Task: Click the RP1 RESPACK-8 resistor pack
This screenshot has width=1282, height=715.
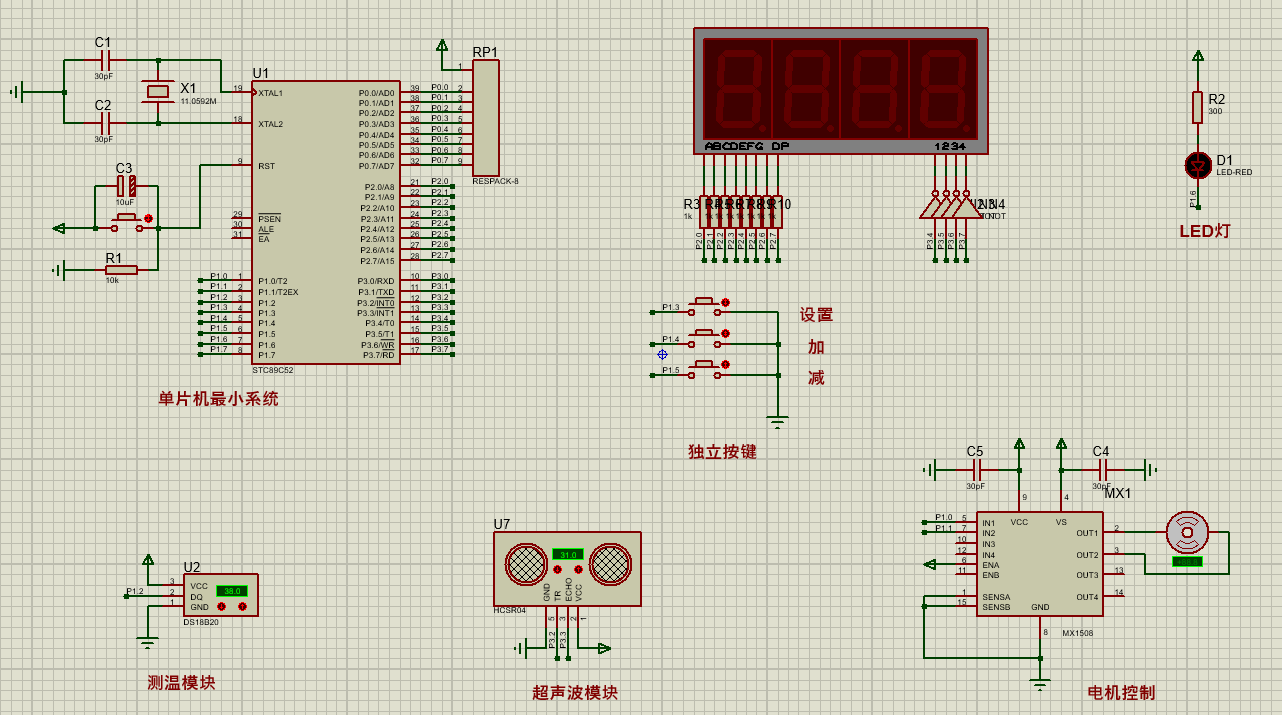Action: 485,118
